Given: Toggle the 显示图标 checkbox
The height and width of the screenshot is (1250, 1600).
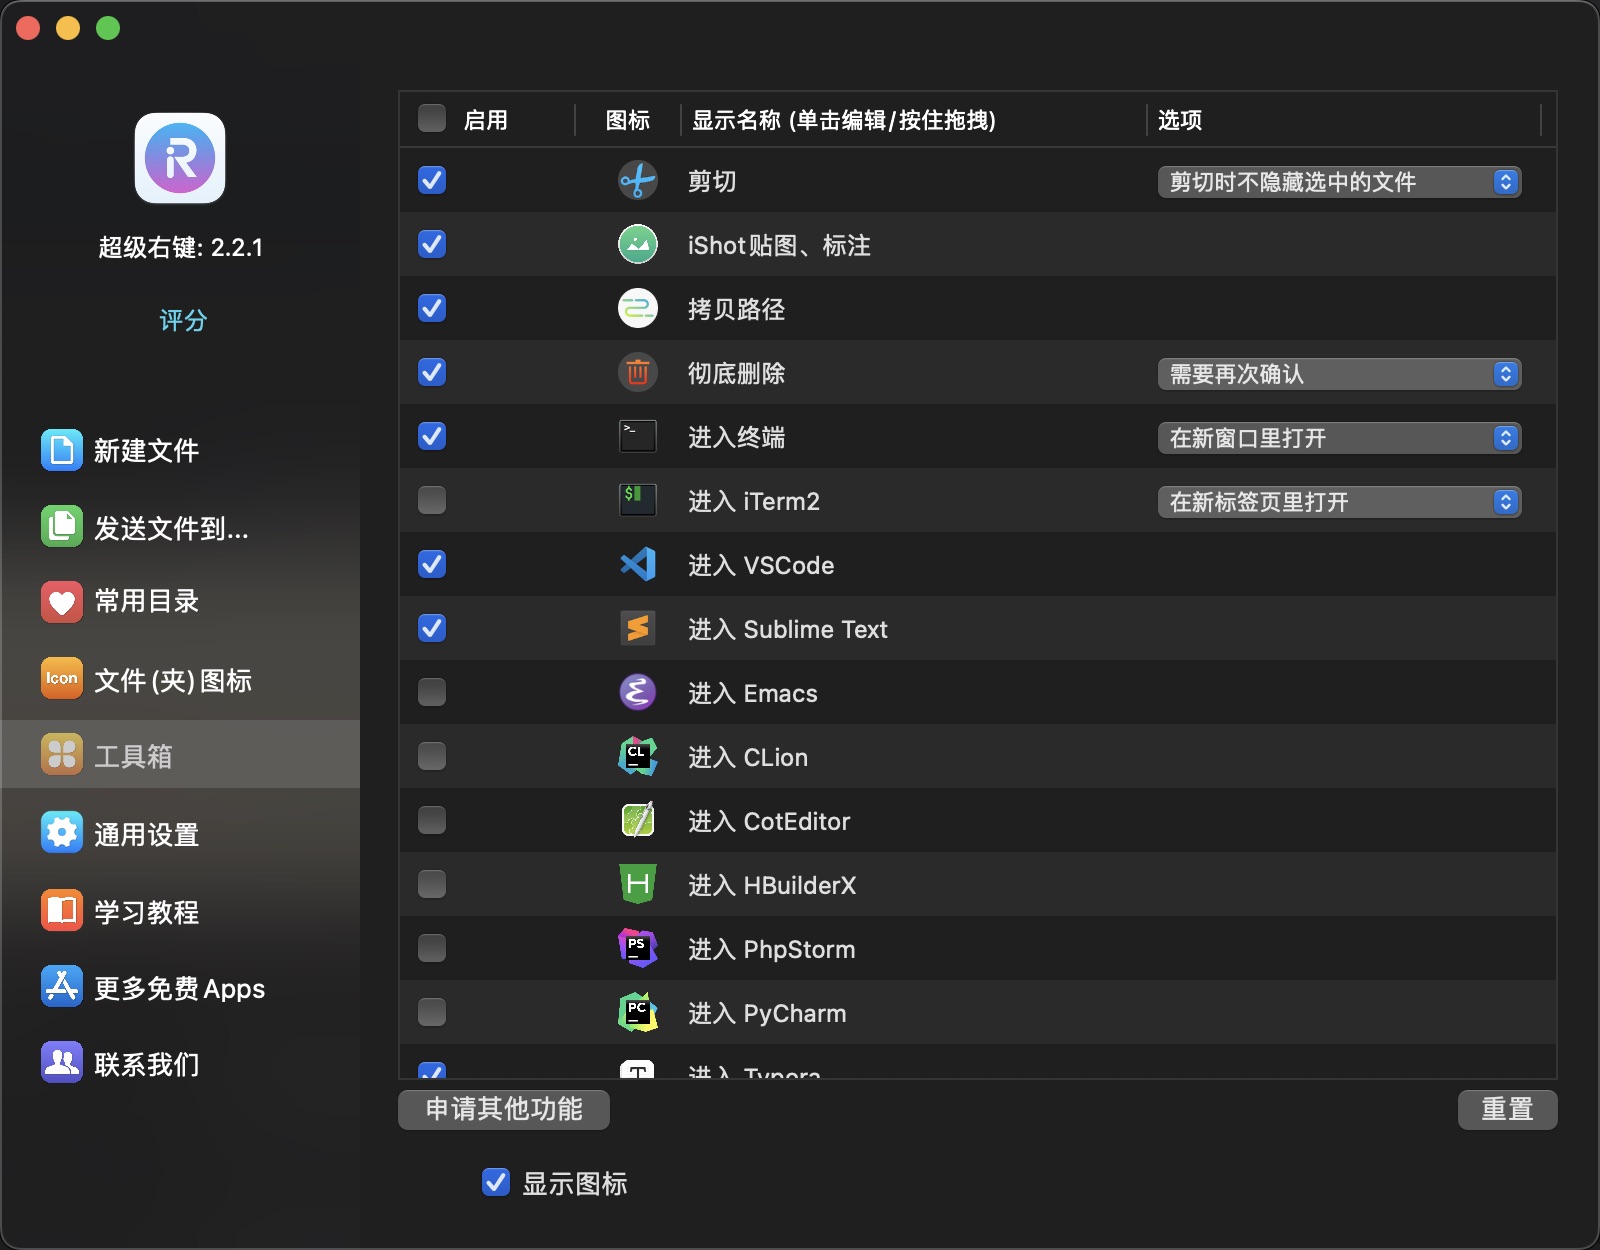Looking at the screenshot, I should tap(496, 1182).
